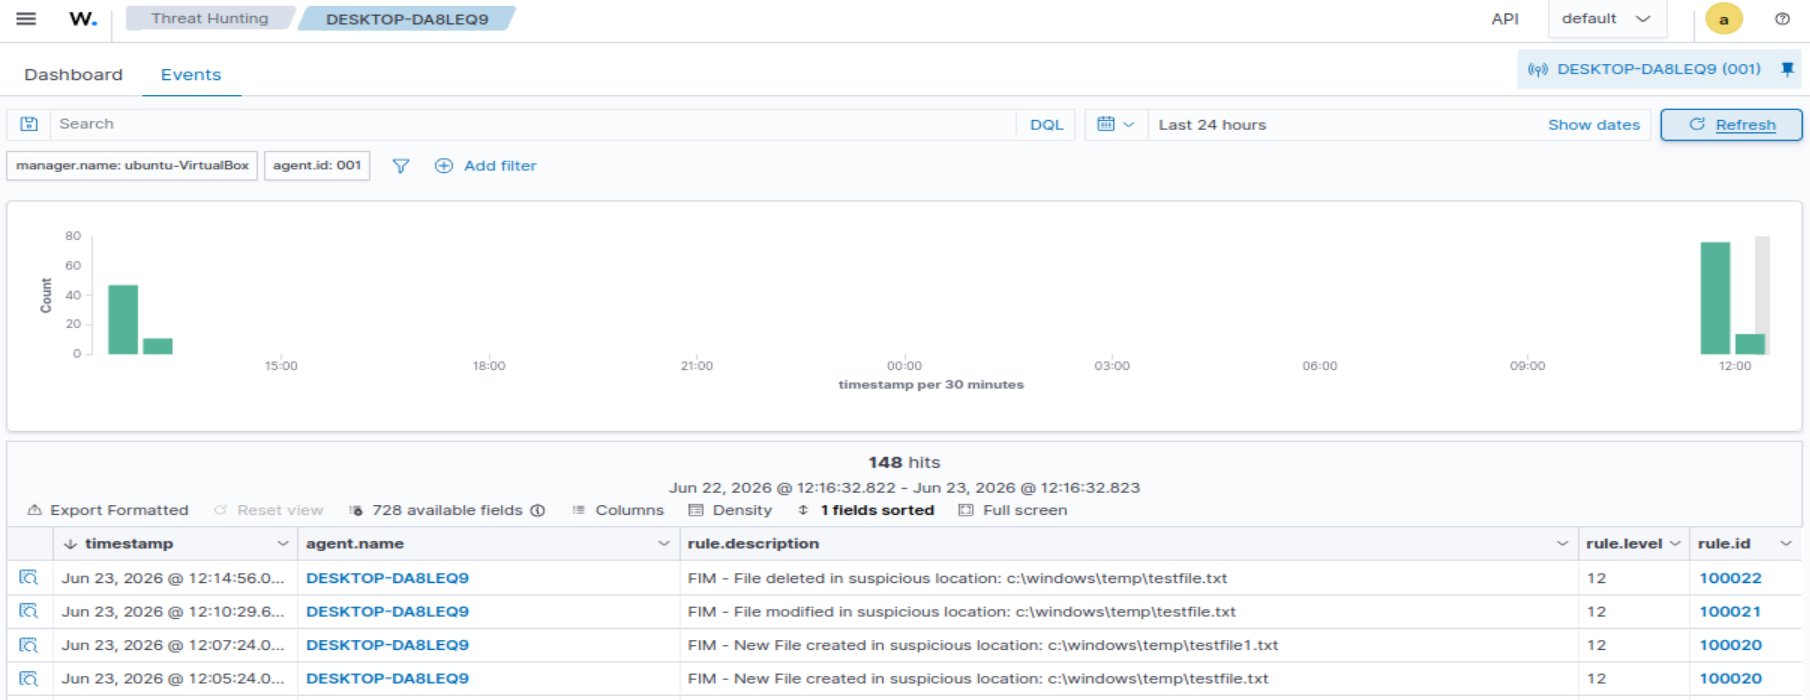Open rule id 100021 link

pos(1730,611)
